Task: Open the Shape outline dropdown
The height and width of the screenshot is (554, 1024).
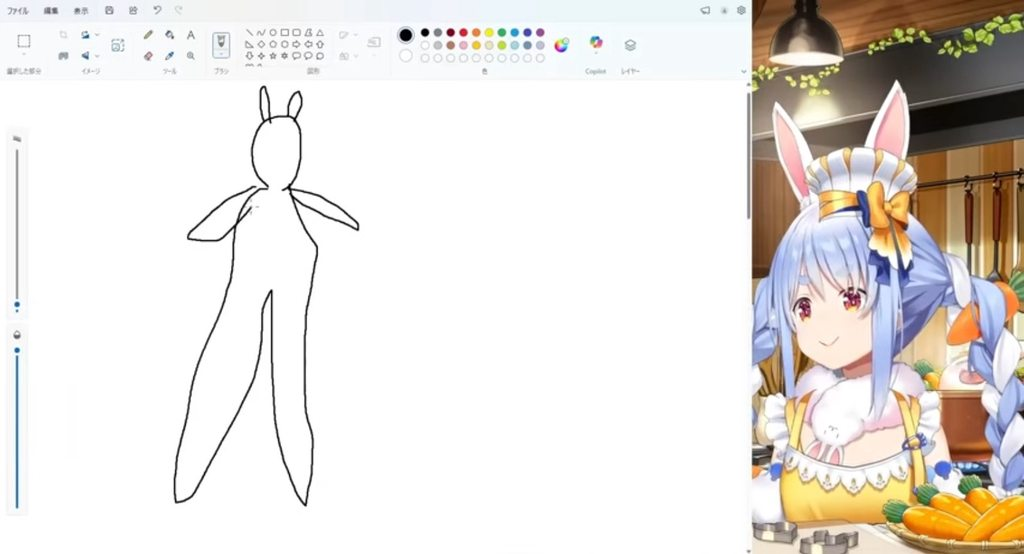Action: (355, 35)
